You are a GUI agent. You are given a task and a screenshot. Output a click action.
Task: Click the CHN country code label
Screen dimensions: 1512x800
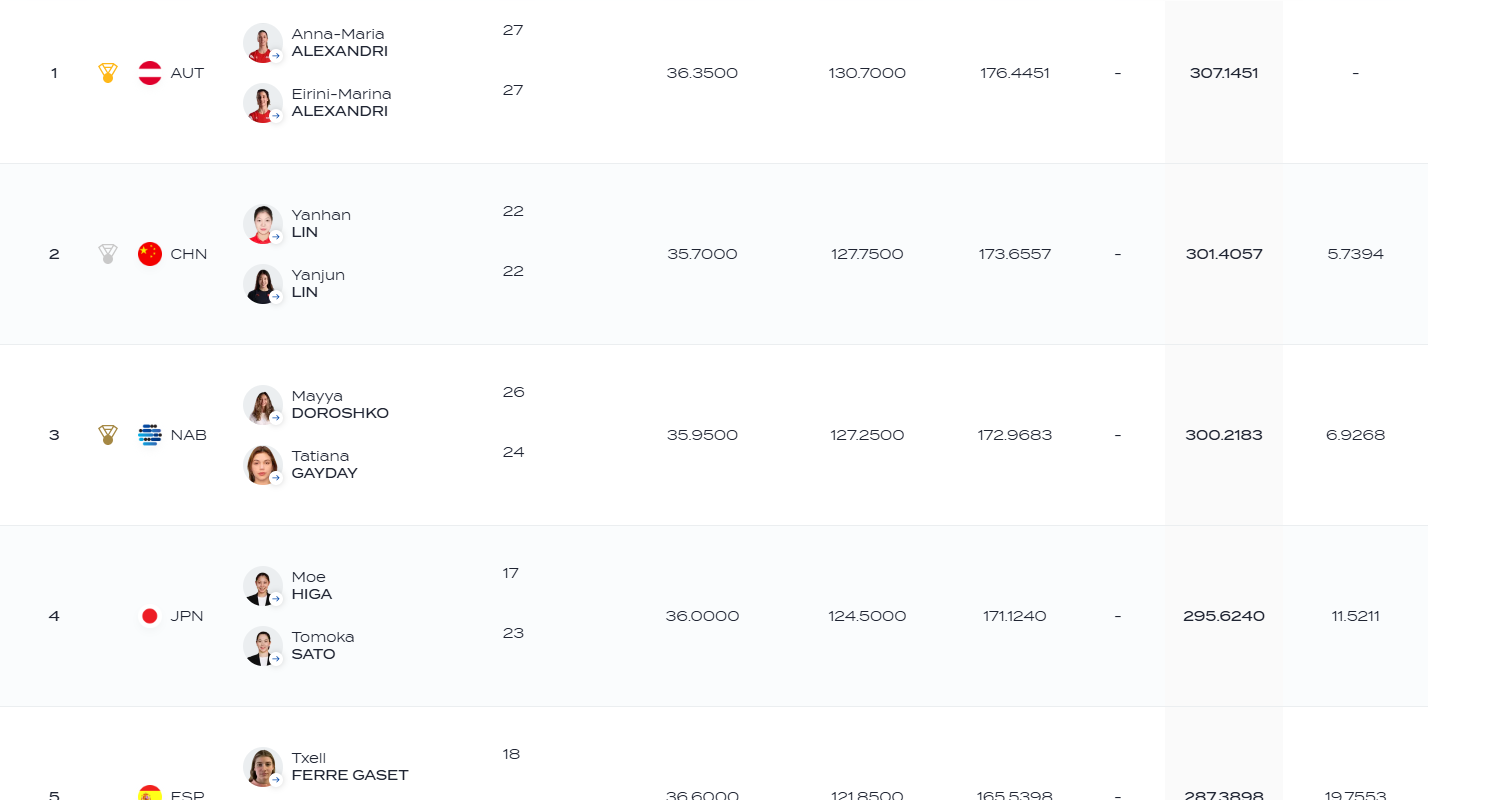tap(189, 254)
